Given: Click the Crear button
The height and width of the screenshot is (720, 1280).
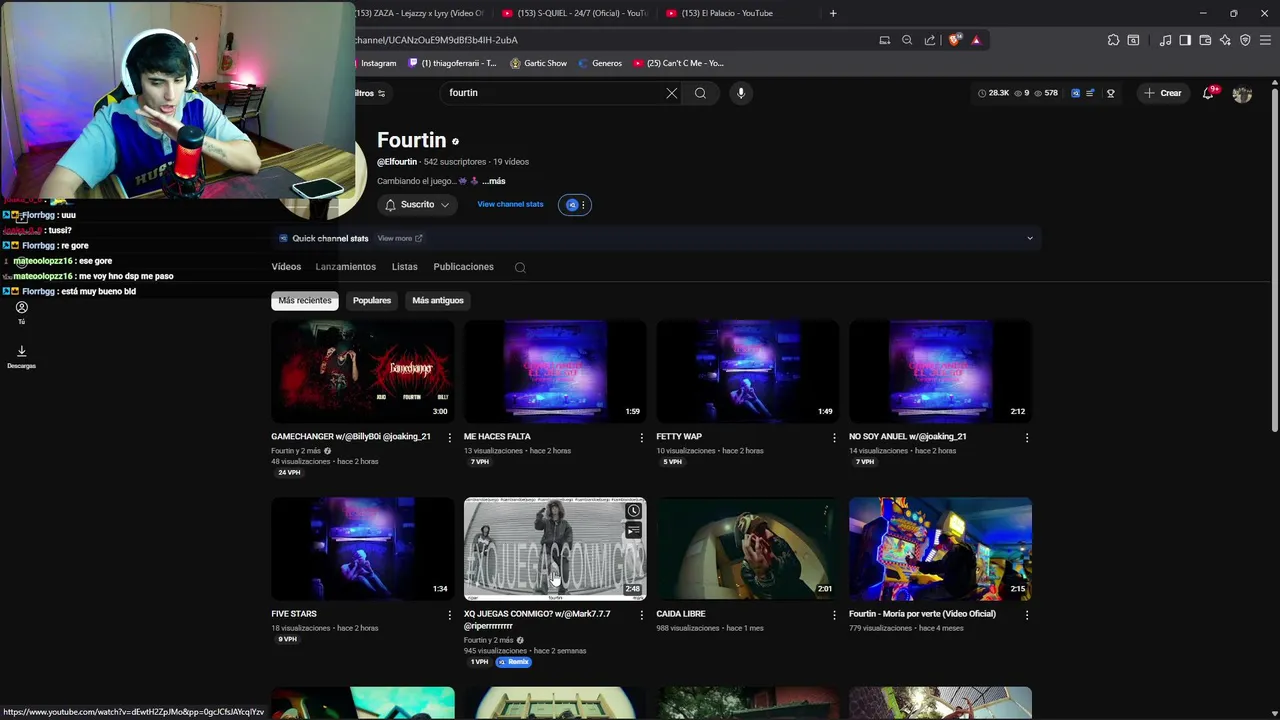Looking at the screenshot, I should tap(1163, 93).
